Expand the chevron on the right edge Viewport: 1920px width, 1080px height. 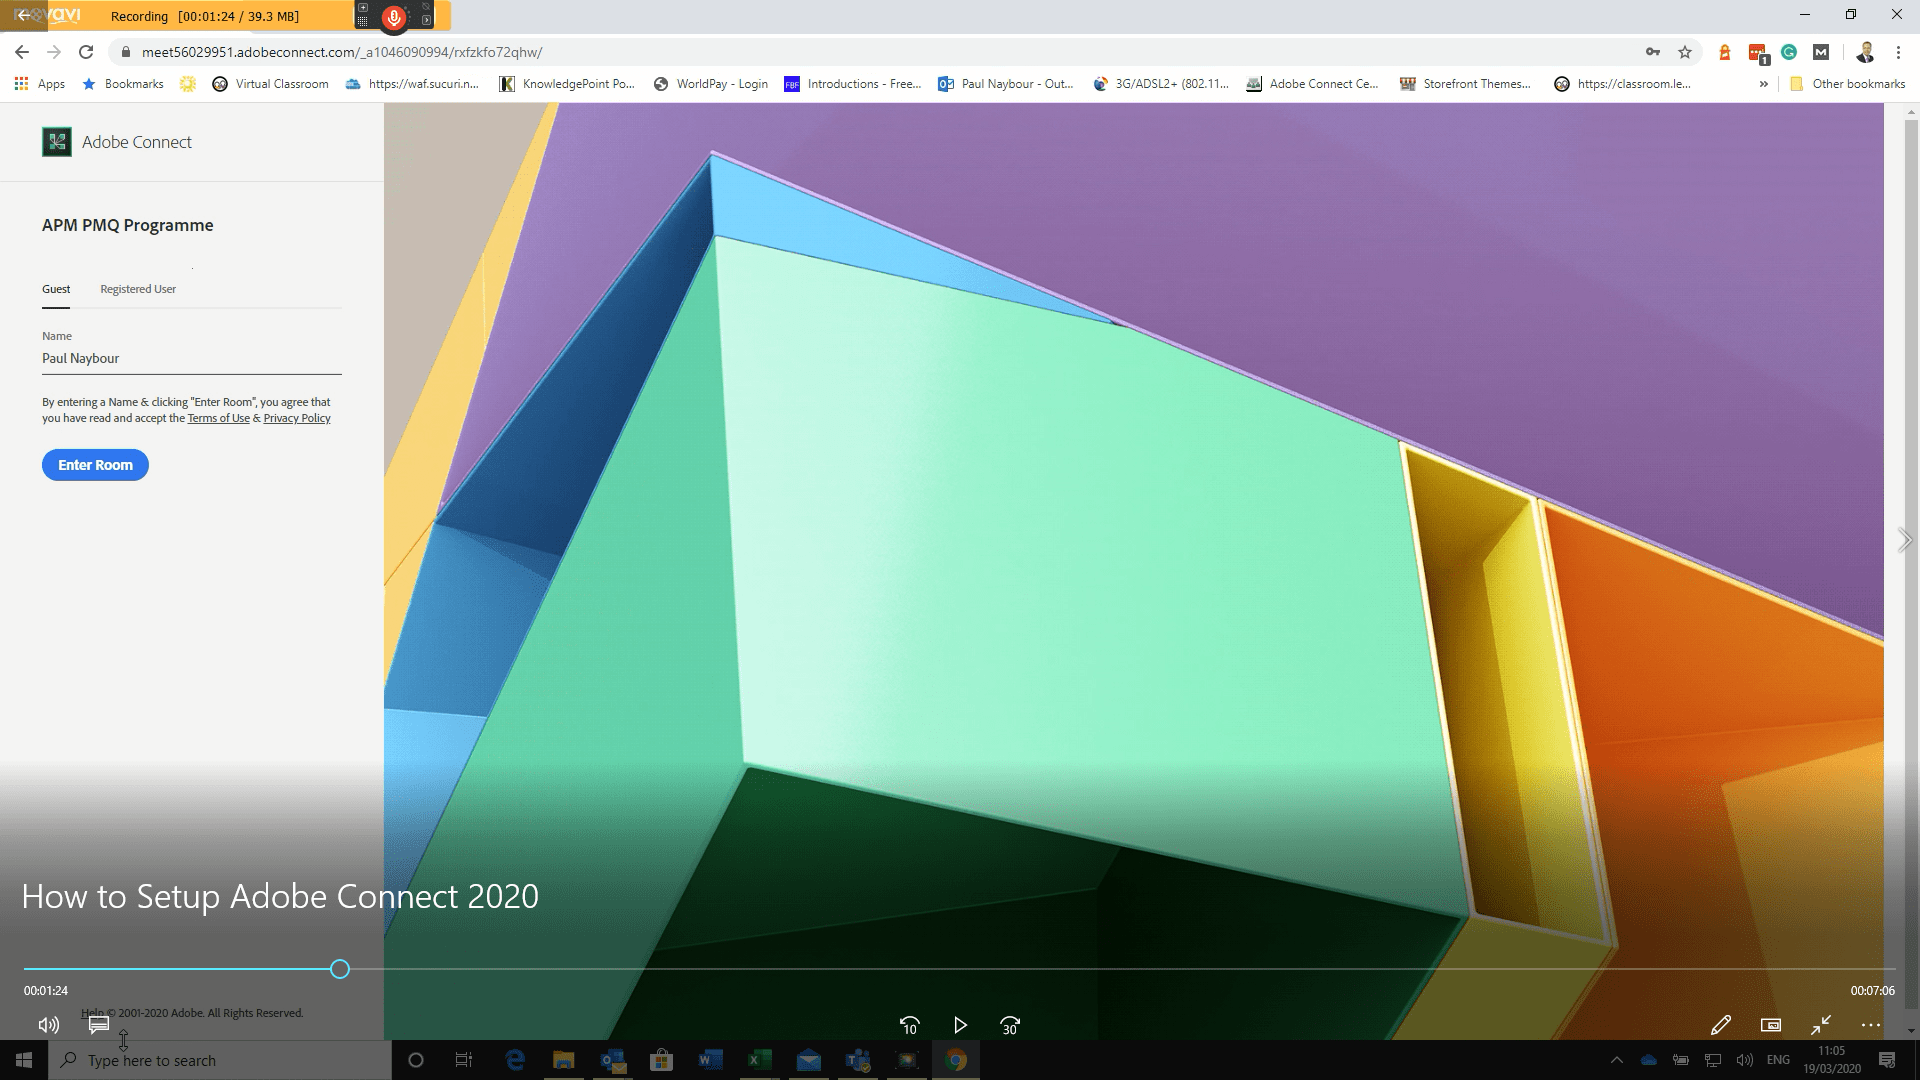click(1905, 540)
